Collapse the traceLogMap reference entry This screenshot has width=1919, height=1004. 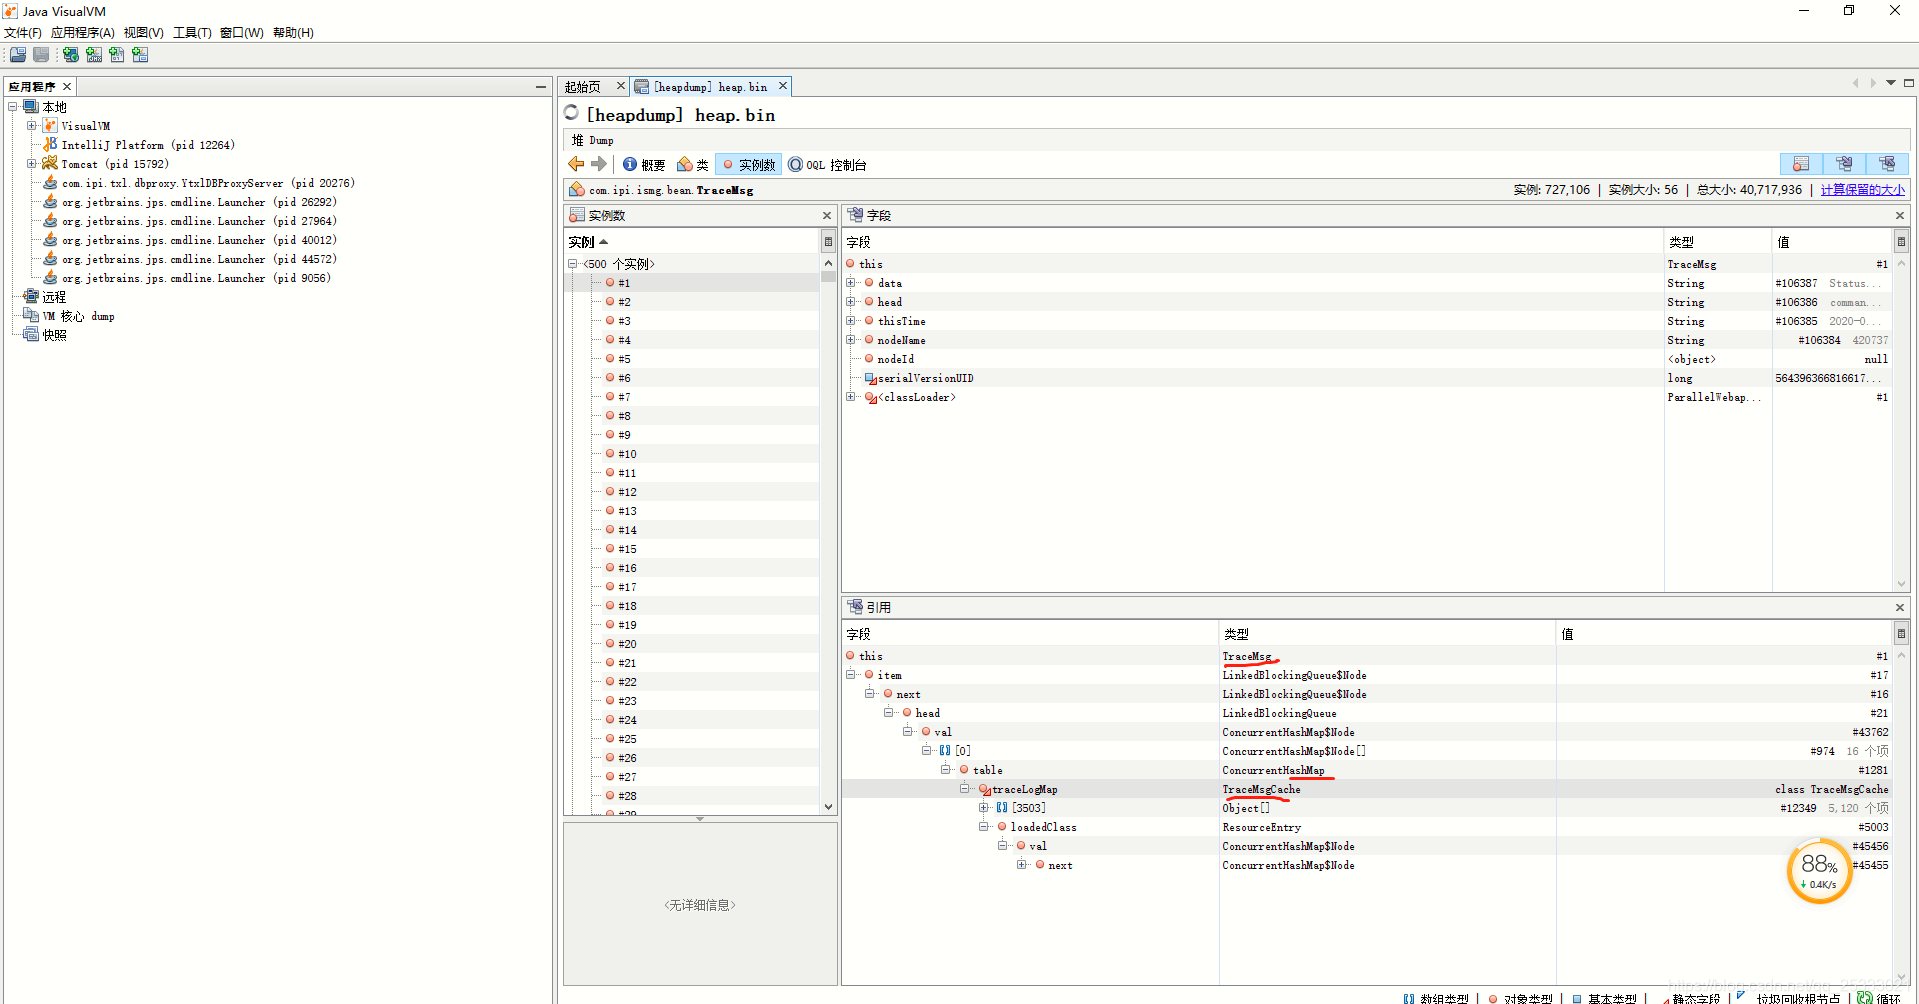[965, 789]
